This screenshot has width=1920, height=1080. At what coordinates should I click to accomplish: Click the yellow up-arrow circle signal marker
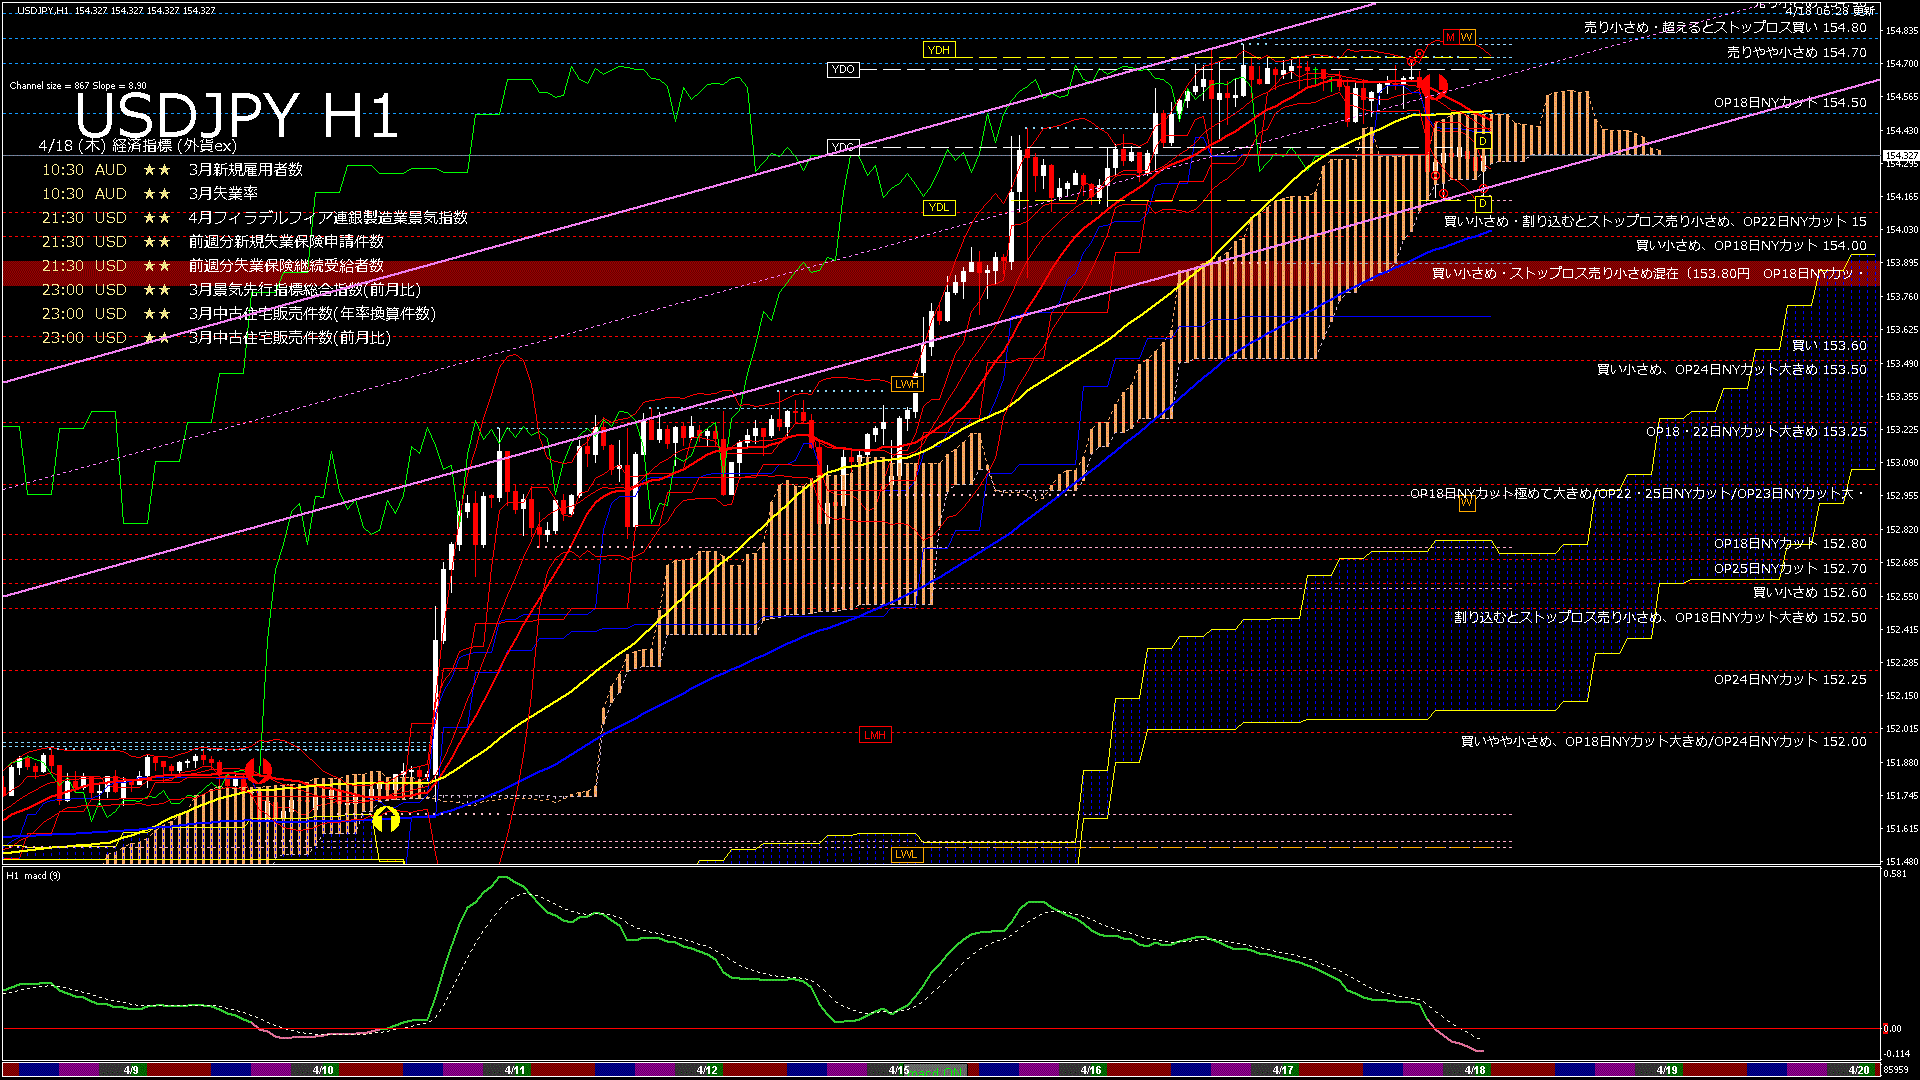tap(386, 820)
